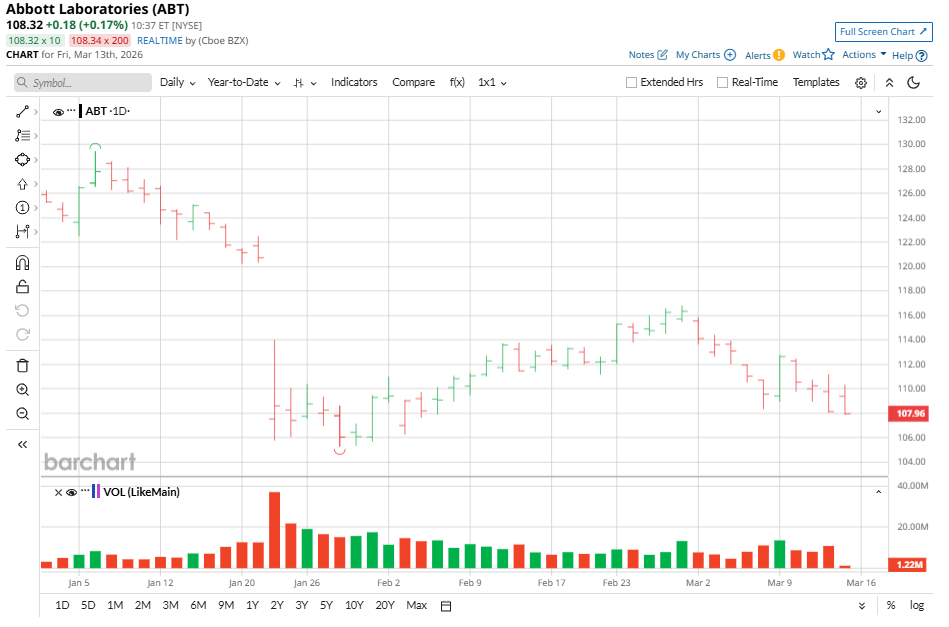Select the 5D time range
Image resolution: width=949 pixels, height=627 pixels.
tap(88, 605)
